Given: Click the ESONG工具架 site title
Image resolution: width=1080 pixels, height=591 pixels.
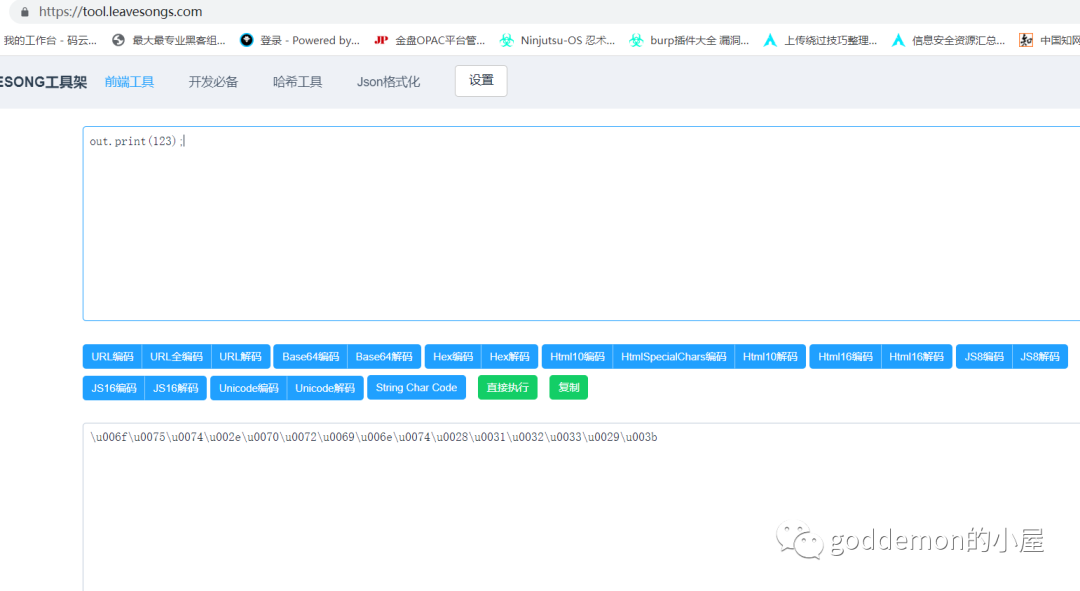Looking at the screenshot, I should (x=43, y=82).
